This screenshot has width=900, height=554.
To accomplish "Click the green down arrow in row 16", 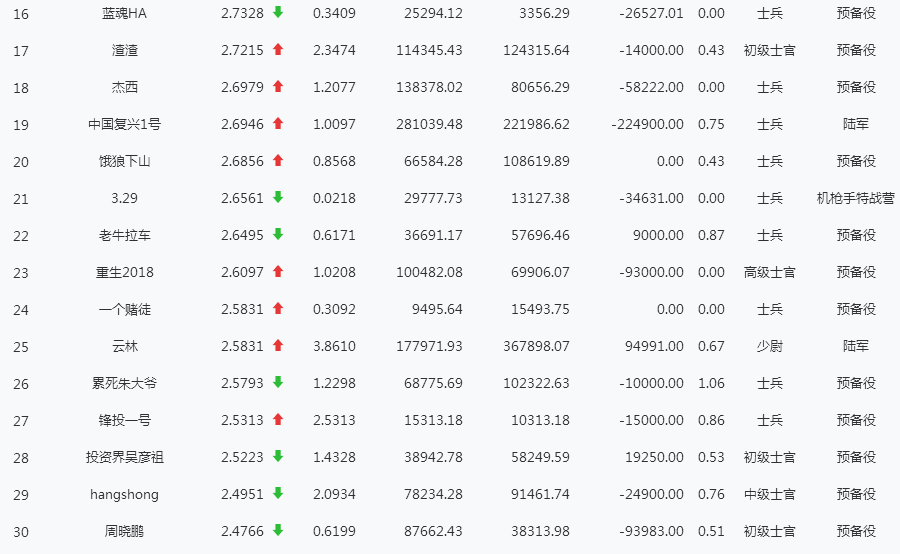I will tap(278, 12).
